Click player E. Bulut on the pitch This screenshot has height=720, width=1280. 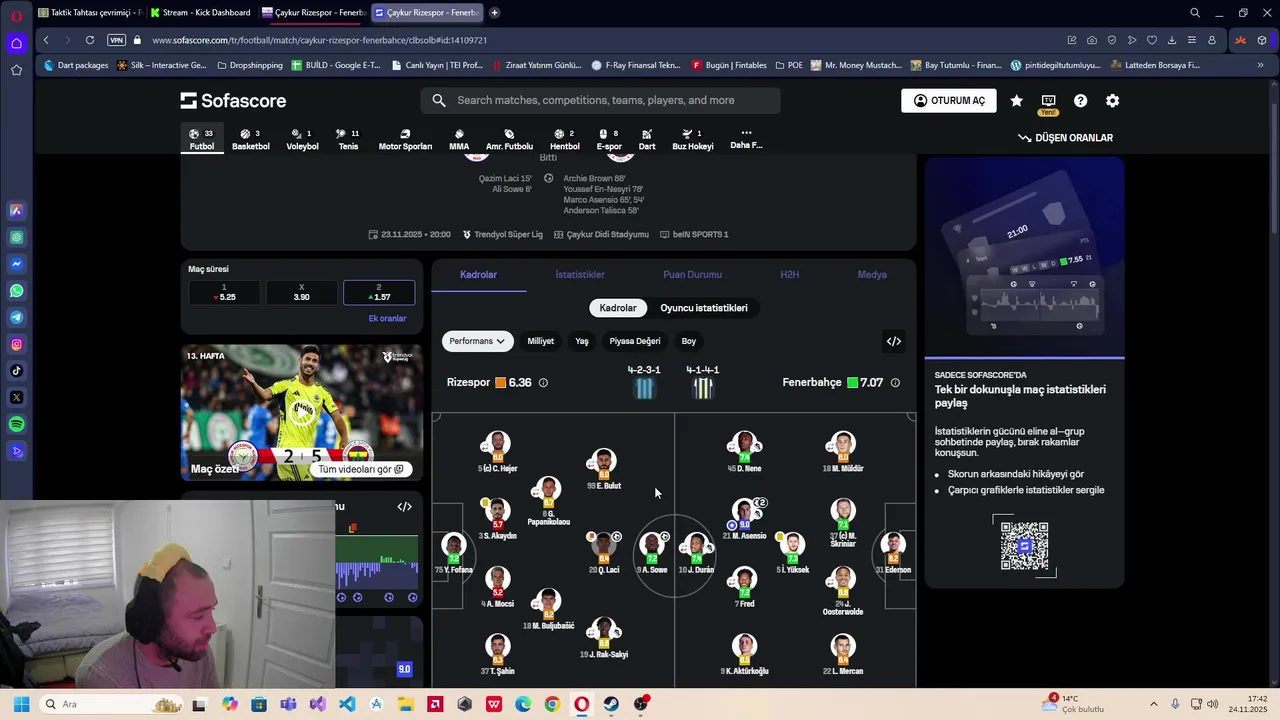pyautogui.click(x=603, y=469)
